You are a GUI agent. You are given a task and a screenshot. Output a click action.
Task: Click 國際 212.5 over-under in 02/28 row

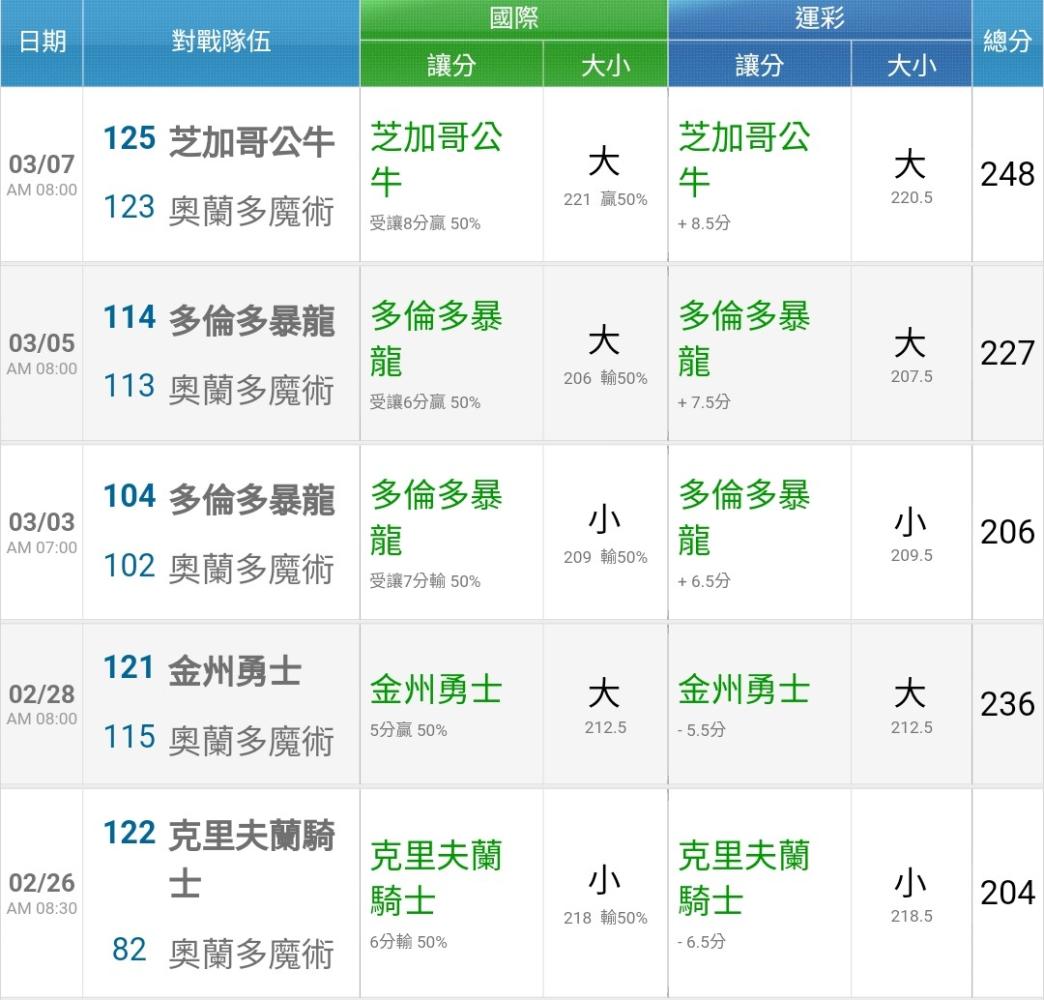point(605,728)
